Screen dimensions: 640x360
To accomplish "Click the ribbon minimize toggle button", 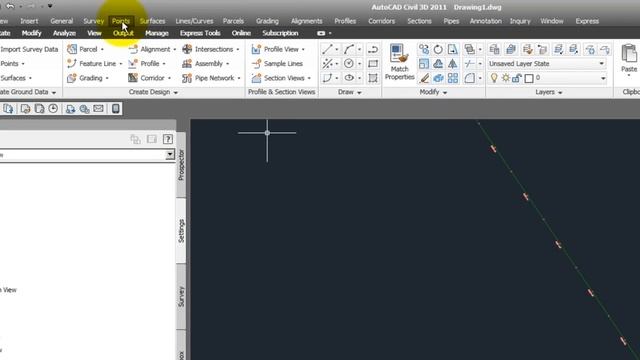I will point(321,33).
